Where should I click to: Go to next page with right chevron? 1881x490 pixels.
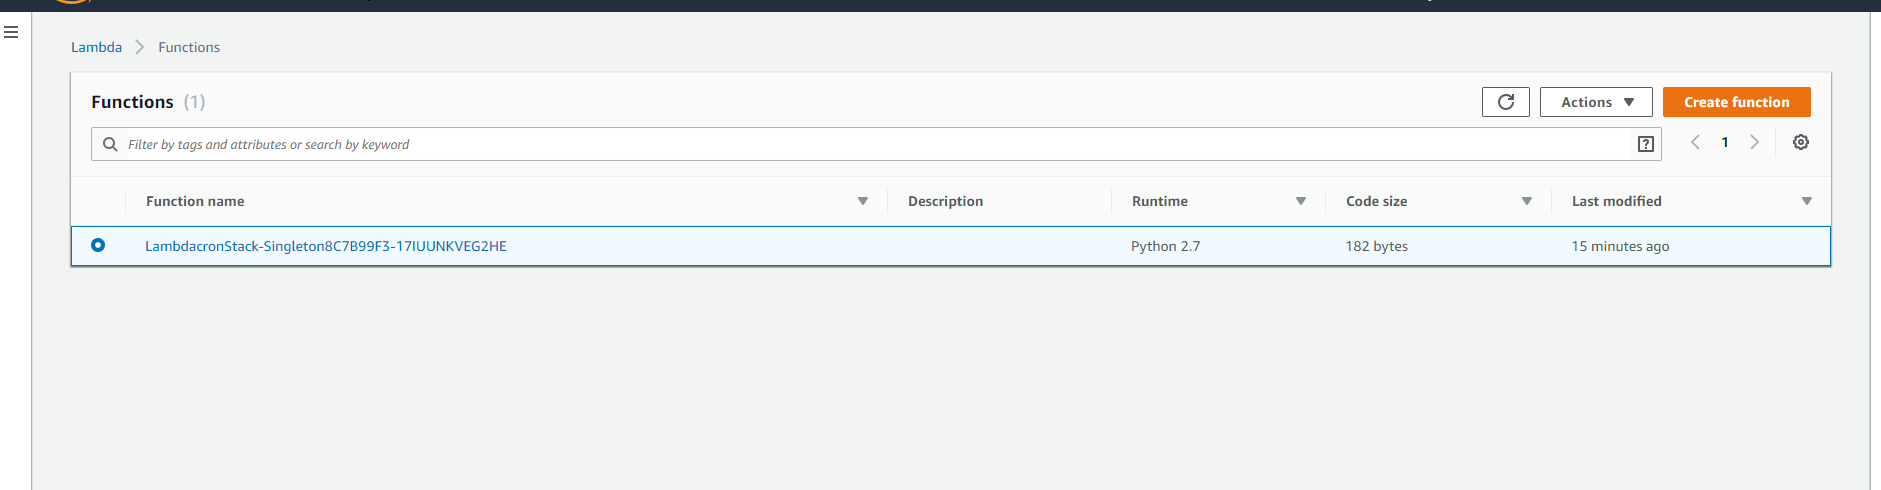[1754, 143]
